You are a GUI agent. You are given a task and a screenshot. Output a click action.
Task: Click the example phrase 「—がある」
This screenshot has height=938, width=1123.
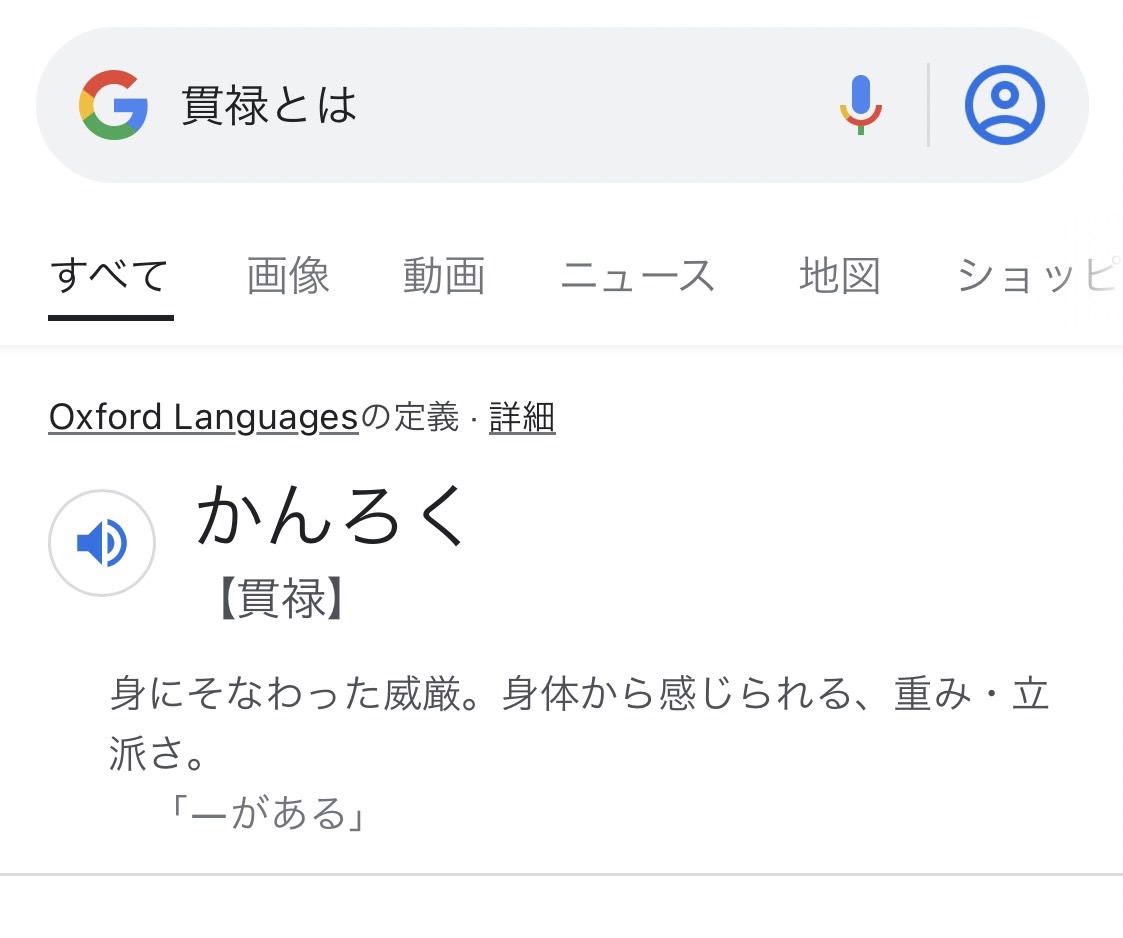pyautogui.click(x=266, y=813)
